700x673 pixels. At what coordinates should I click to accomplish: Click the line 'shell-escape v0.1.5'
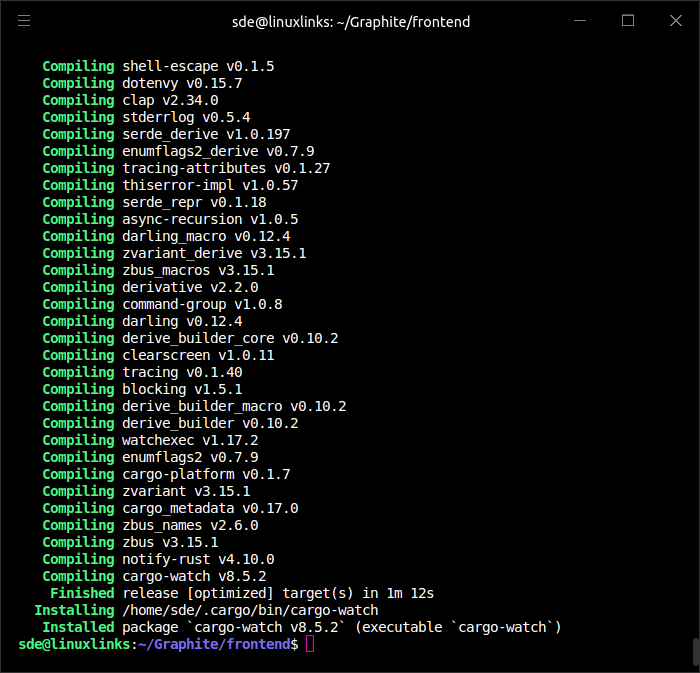pos(198,66)
